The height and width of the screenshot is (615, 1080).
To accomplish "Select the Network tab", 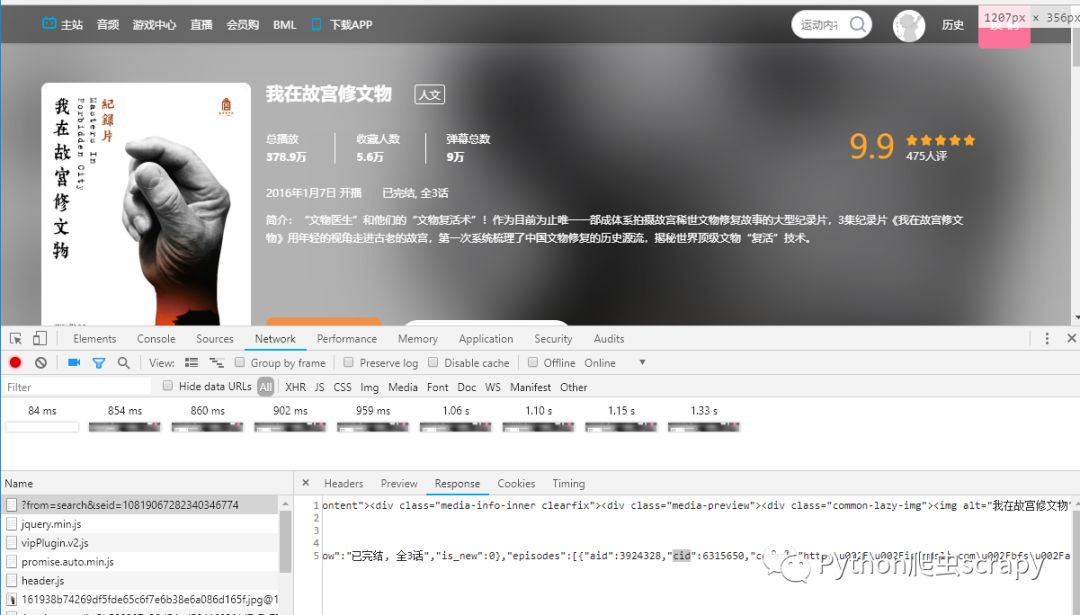I will click(x=275, y=339).
